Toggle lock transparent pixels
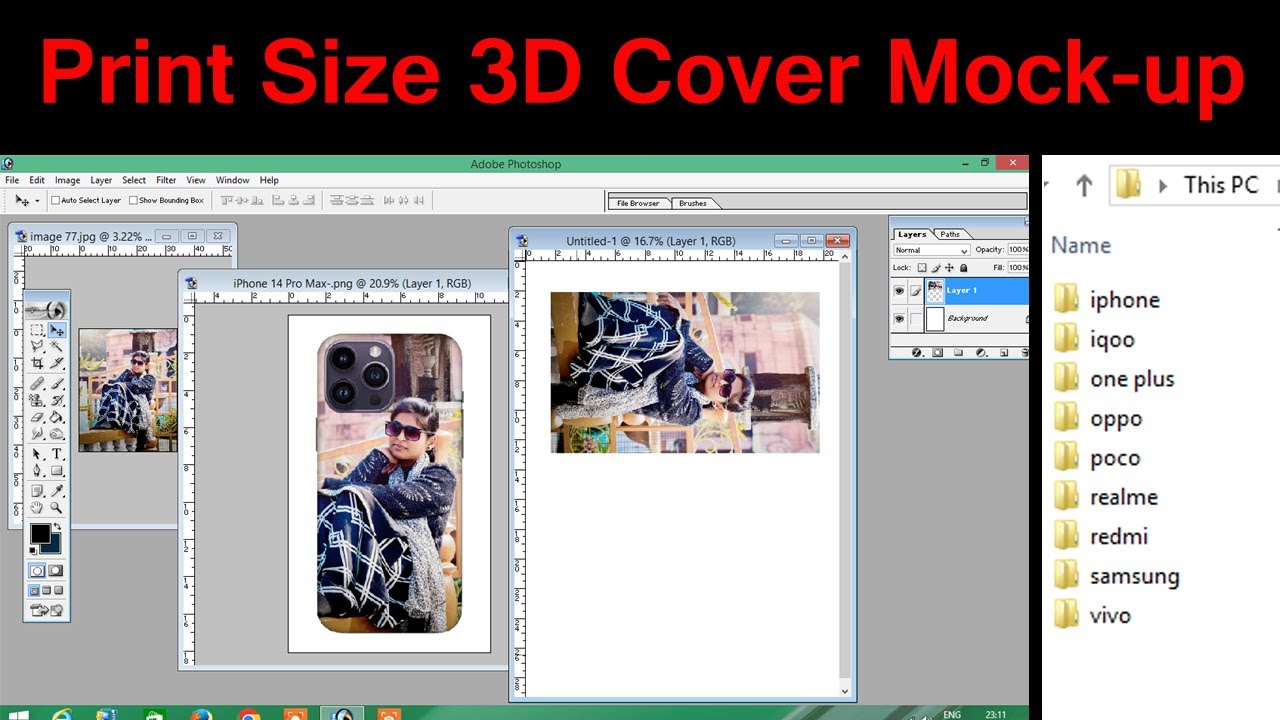 [x=922, y=268]
